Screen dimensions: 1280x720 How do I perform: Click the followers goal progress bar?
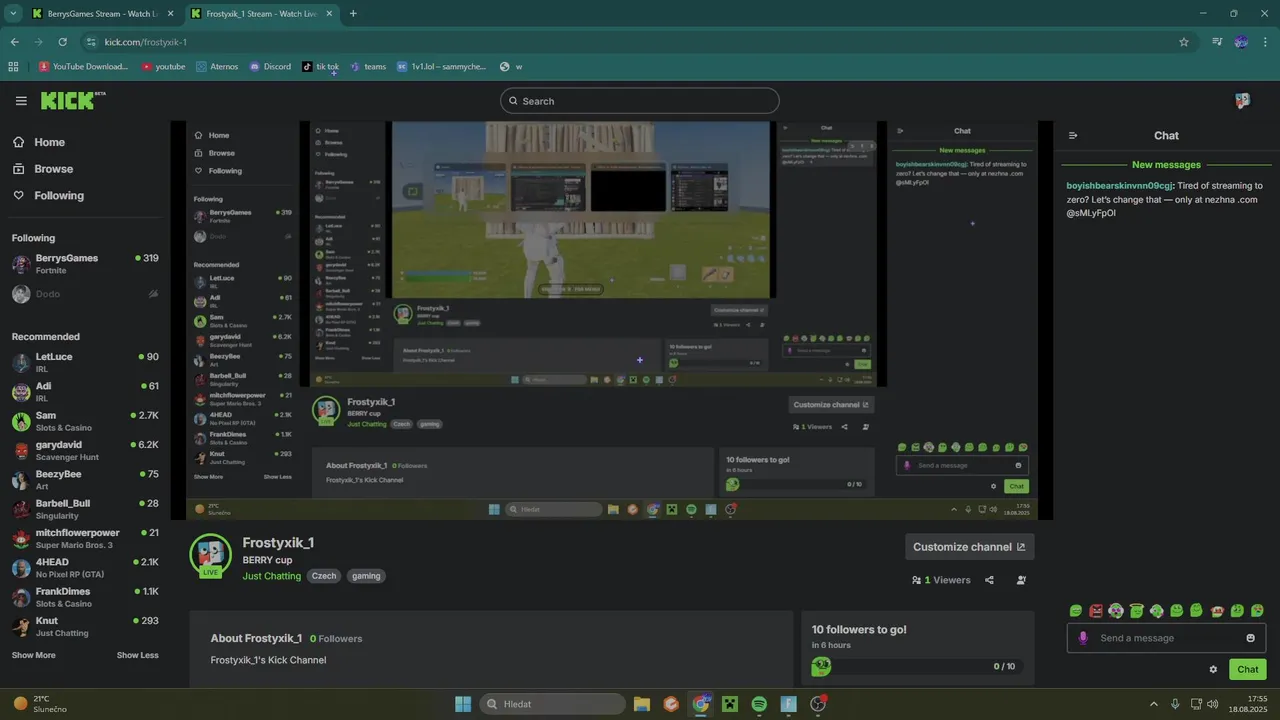pos(918,666)
